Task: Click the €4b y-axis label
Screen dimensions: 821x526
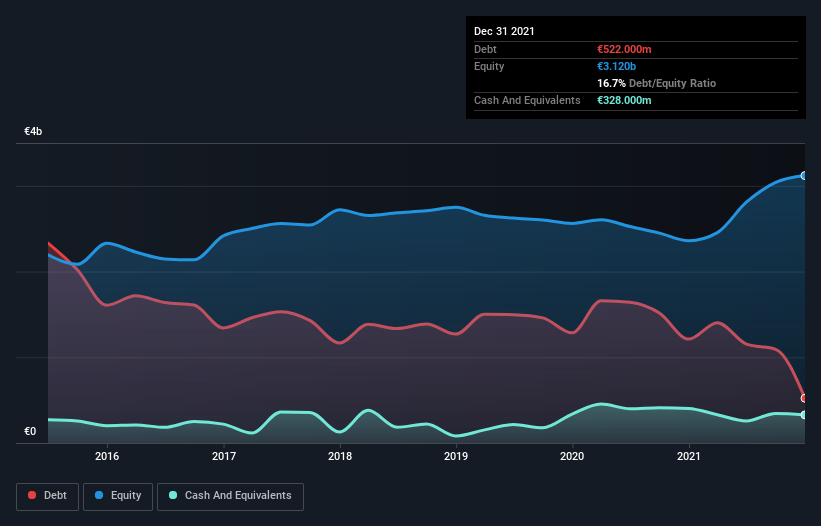Action: [33, 131]
